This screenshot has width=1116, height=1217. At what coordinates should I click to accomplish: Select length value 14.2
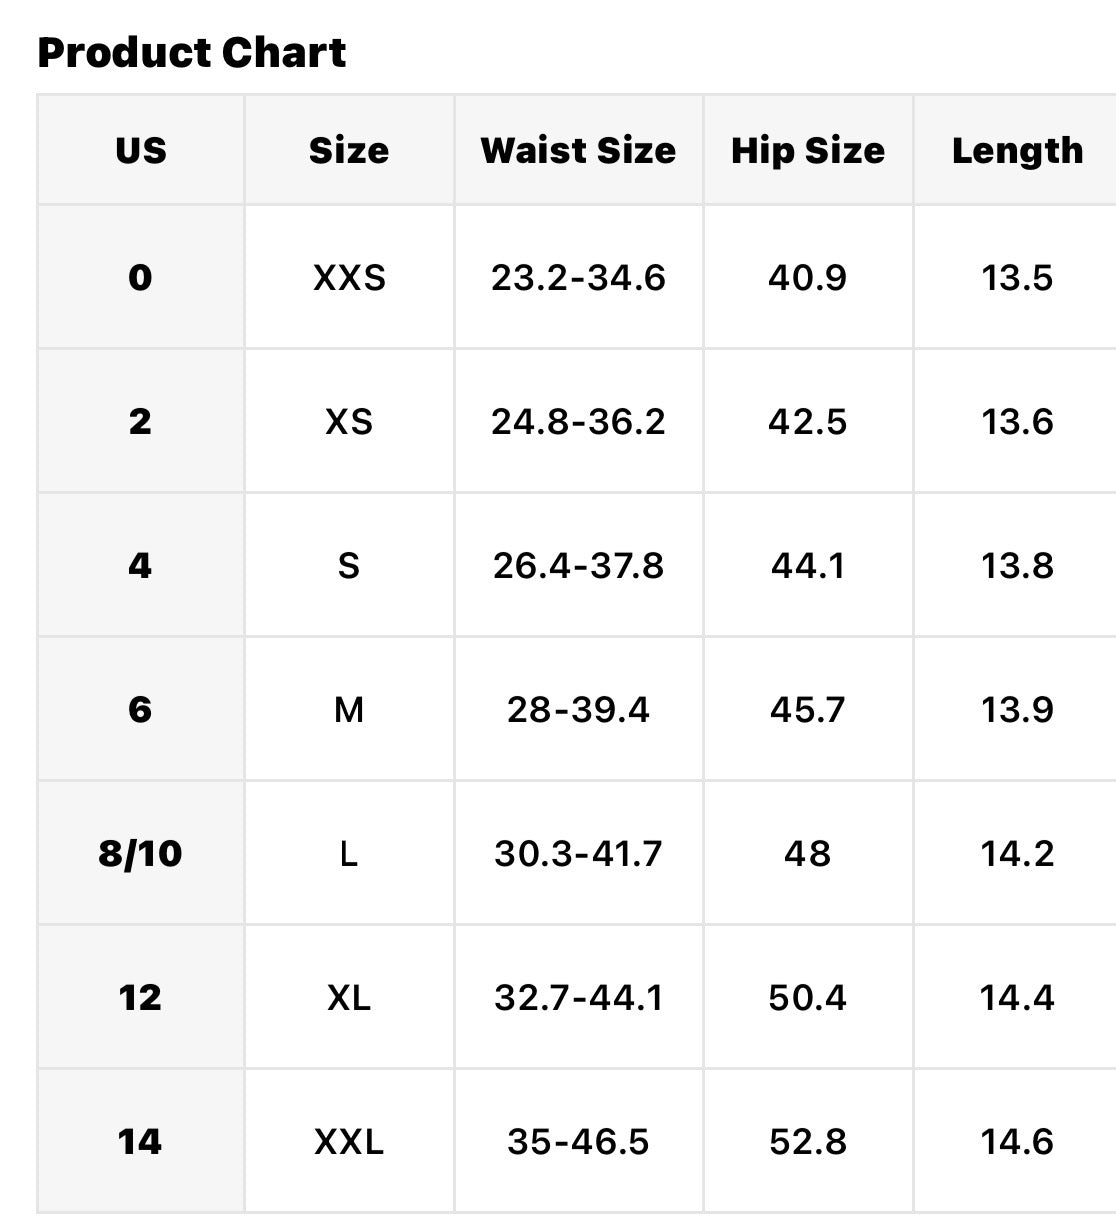(1016, 853)
